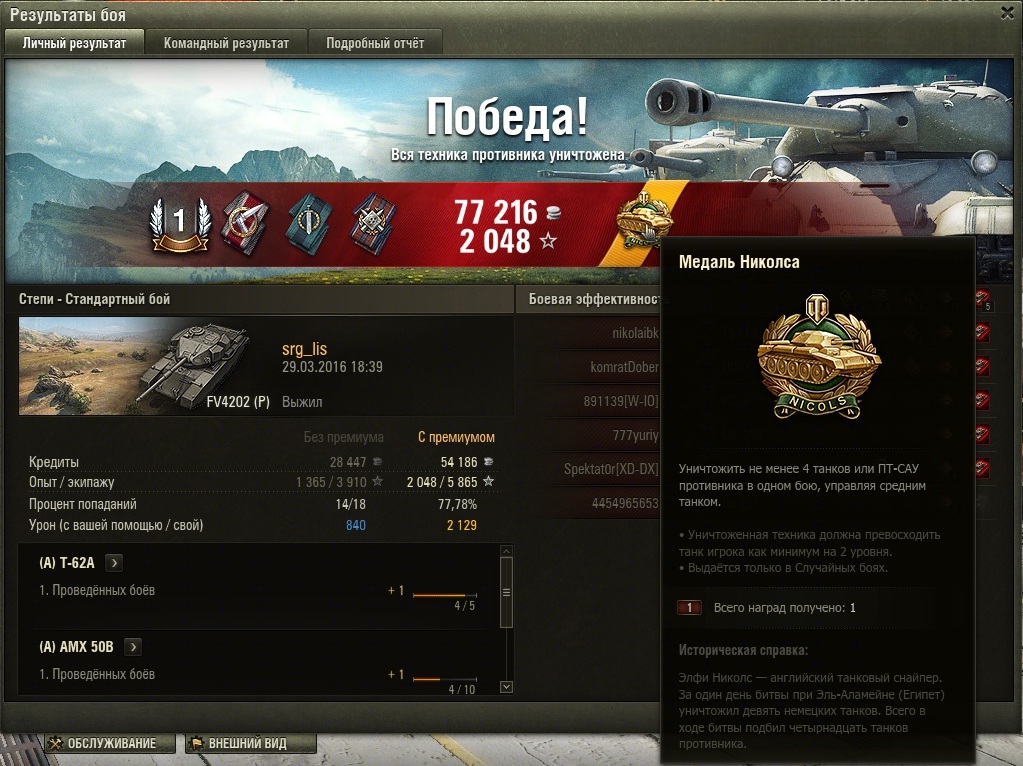This screenshot has width=1023, height=766.
Task: Click the blue-red ribbon with cross medal
Action: click(374, 223)
